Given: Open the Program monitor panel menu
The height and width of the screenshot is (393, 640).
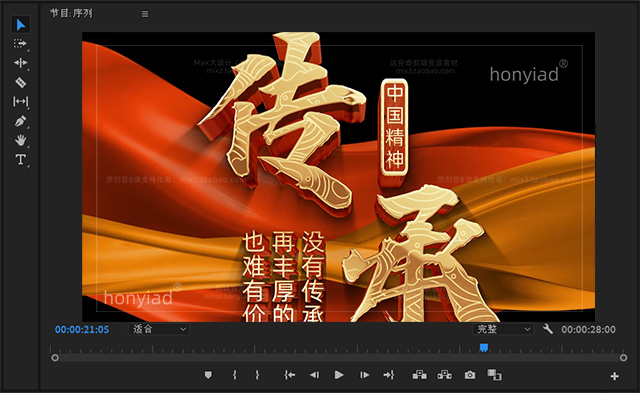Looking at the screenshot, I should (145, 14).
